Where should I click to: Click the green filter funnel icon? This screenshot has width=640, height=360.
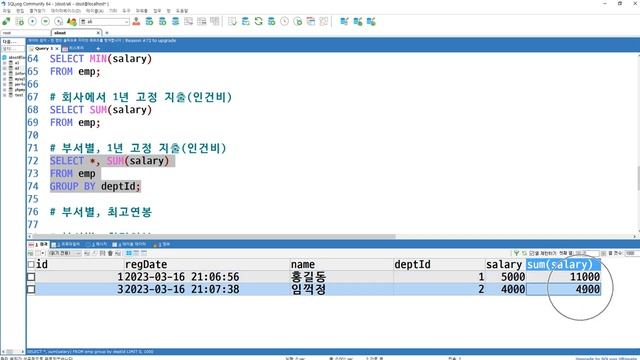point(516,253)
